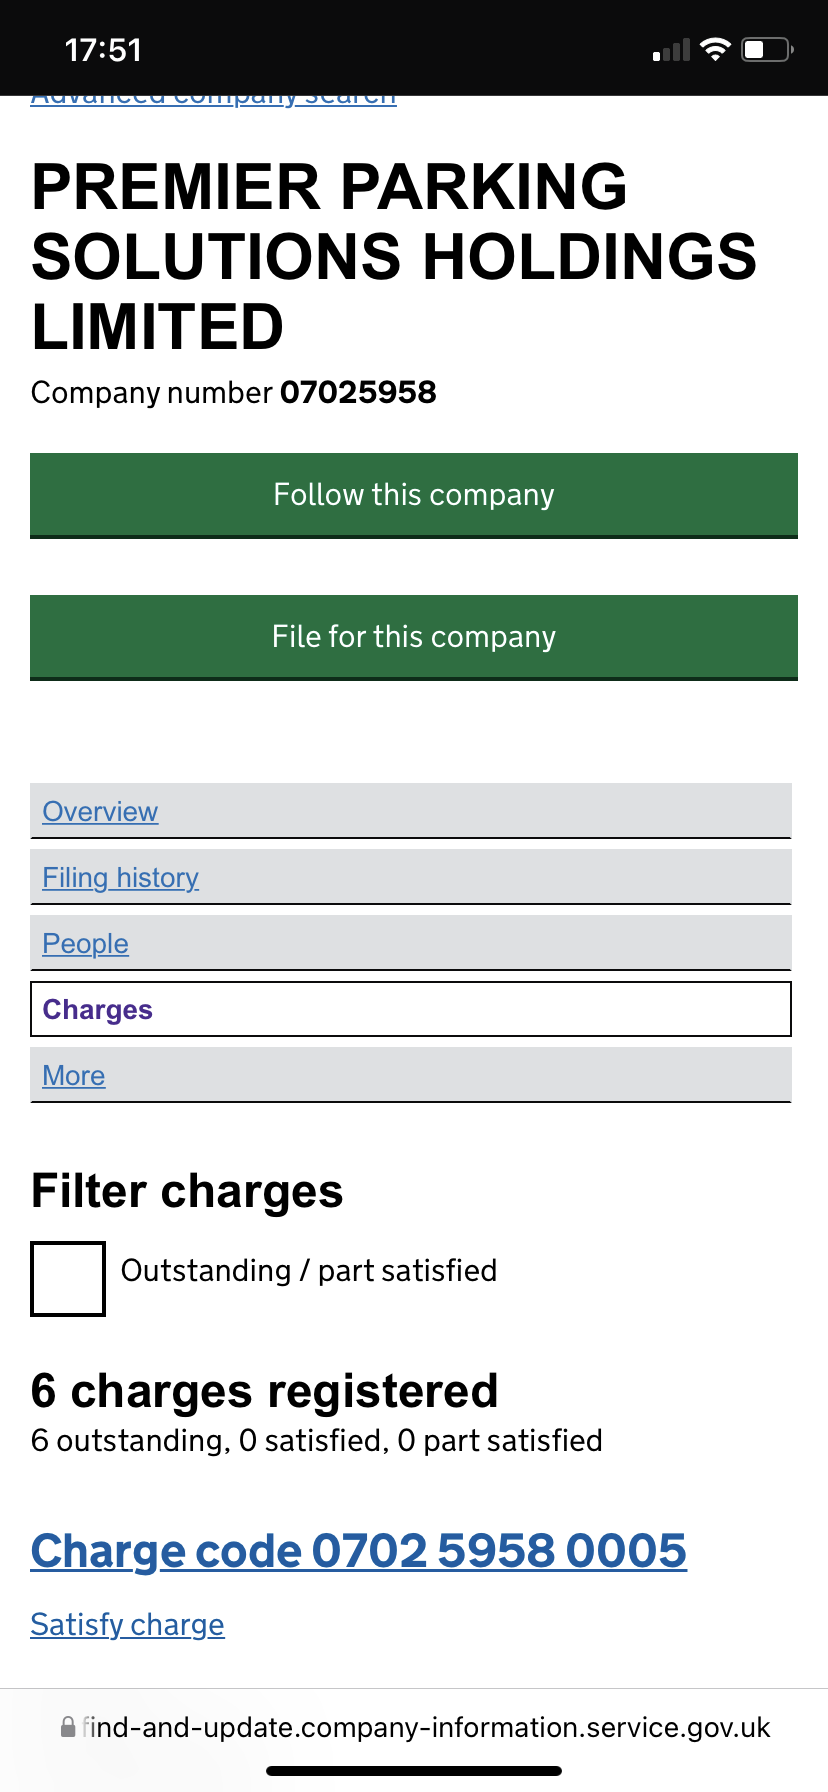This screenshot has width=828, height=1792.
Task: Tick the Outstanding / part satisfied checkbox
Action: [68, 1279]
